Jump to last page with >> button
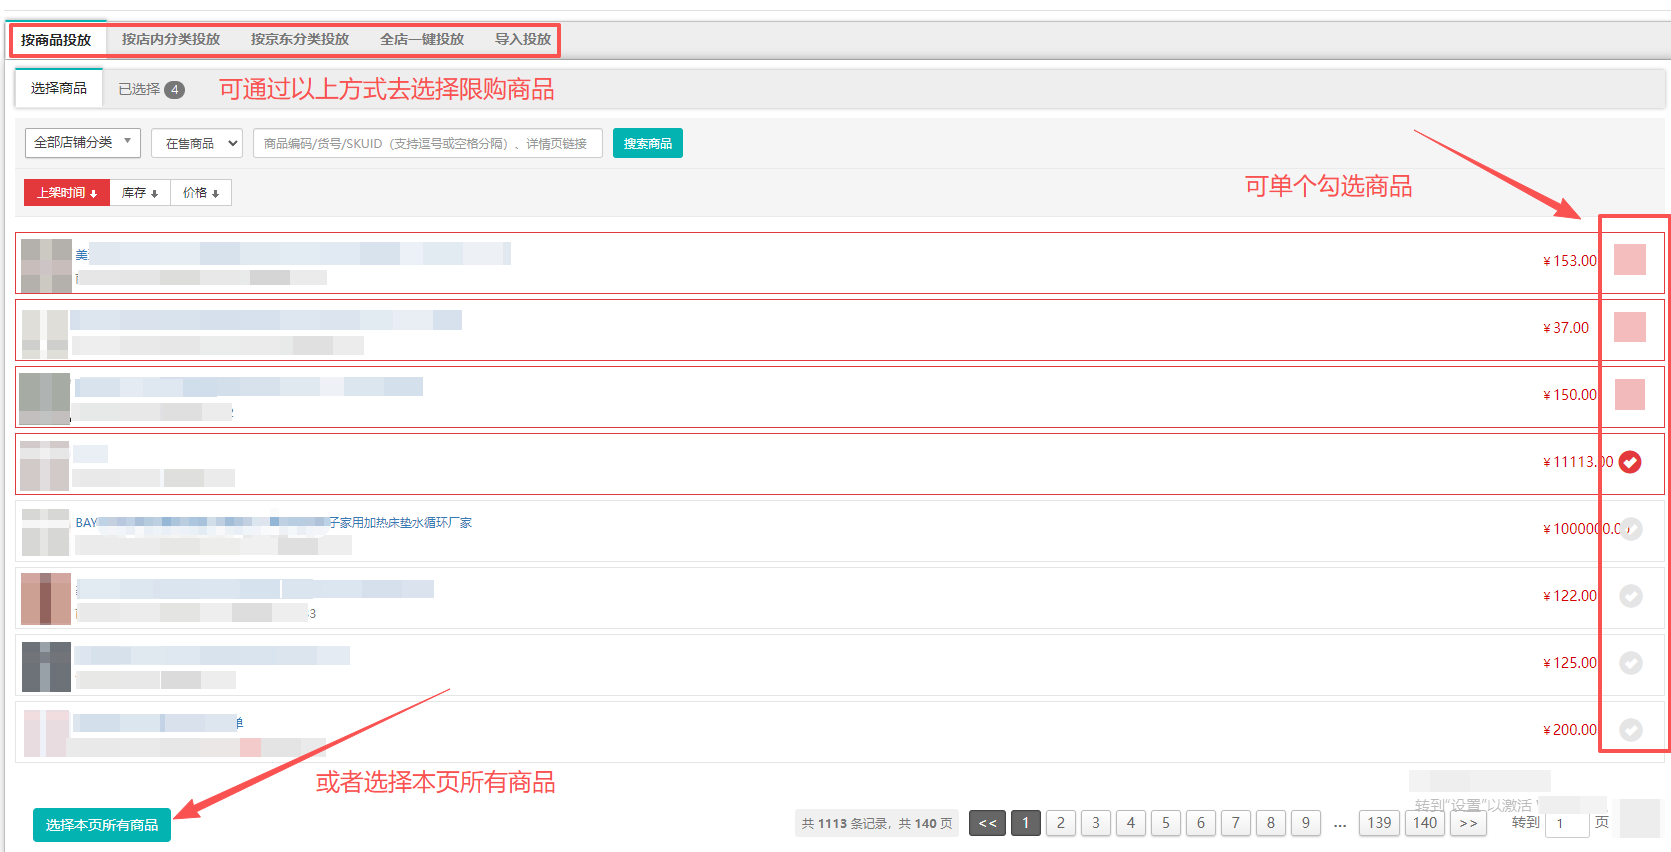This screenshot has height=852, width=1671. pos(1467,823)
